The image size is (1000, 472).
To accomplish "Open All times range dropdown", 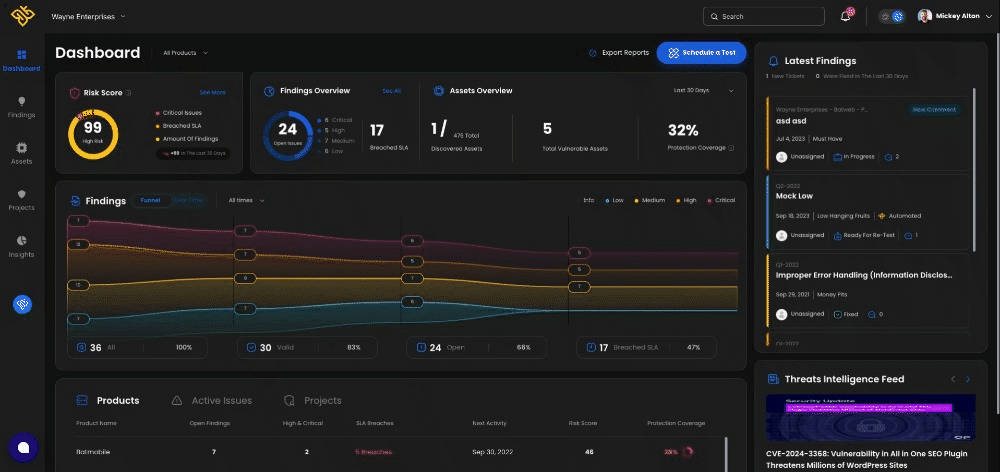I will 246,200.
